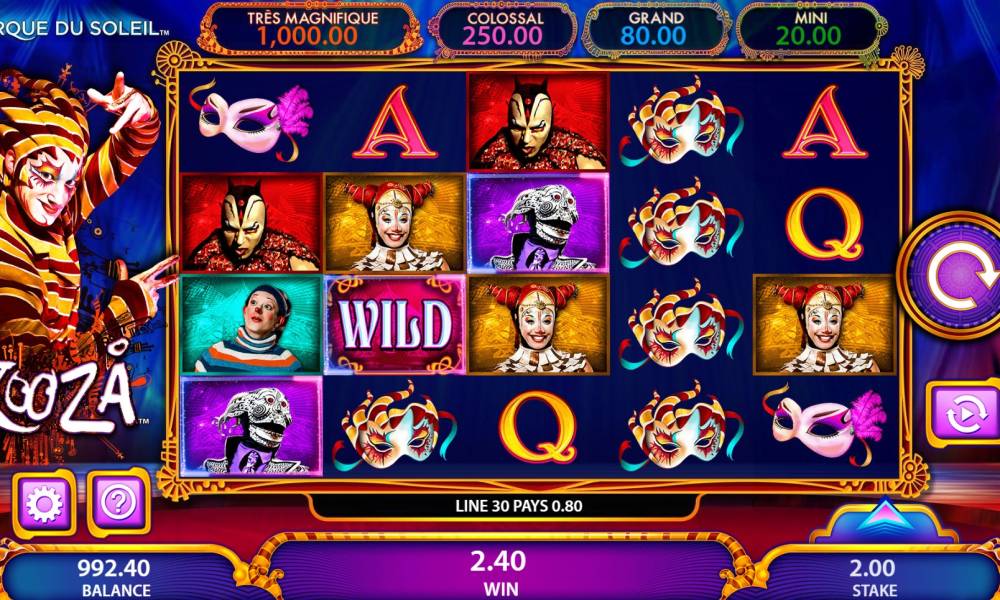Click the A symbol in the second reel

click(x=395, y=122)
